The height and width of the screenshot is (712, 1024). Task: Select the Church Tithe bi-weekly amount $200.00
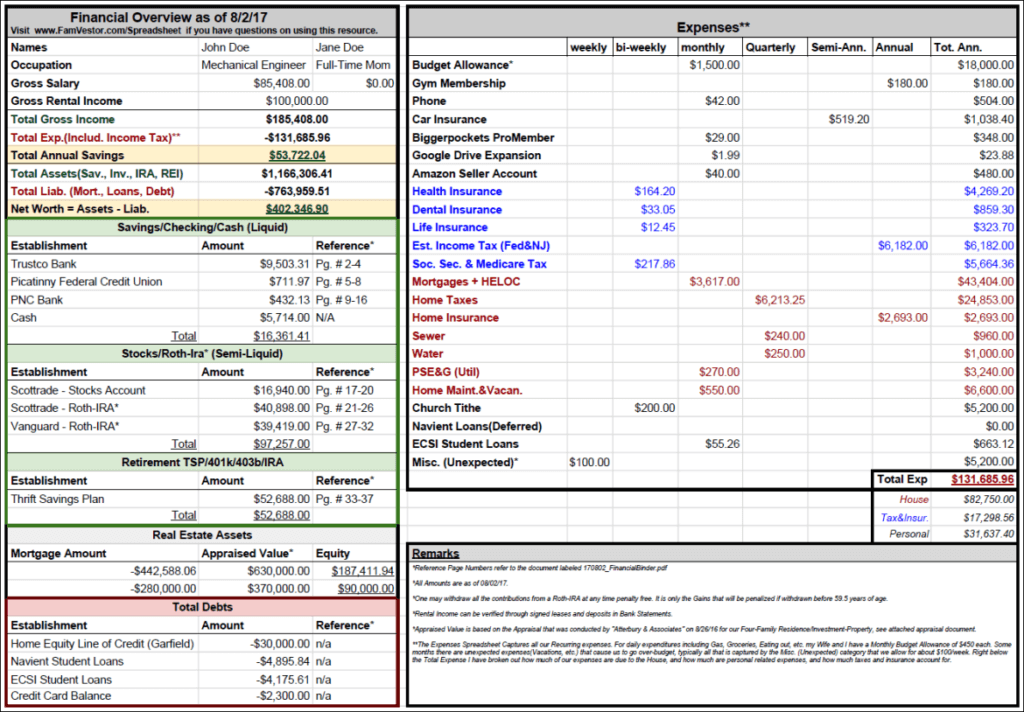(x=654, y=408)
